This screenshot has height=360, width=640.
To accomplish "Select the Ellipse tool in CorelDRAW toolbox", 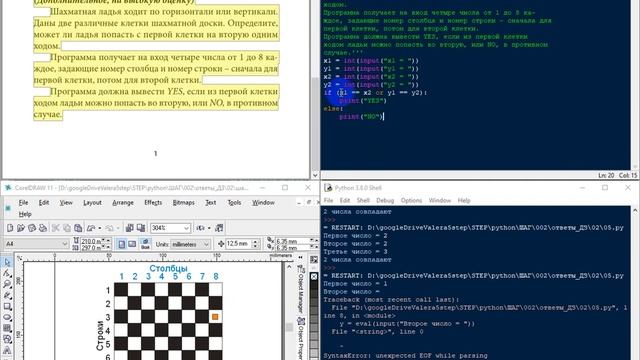I will [x=7, y=317].
